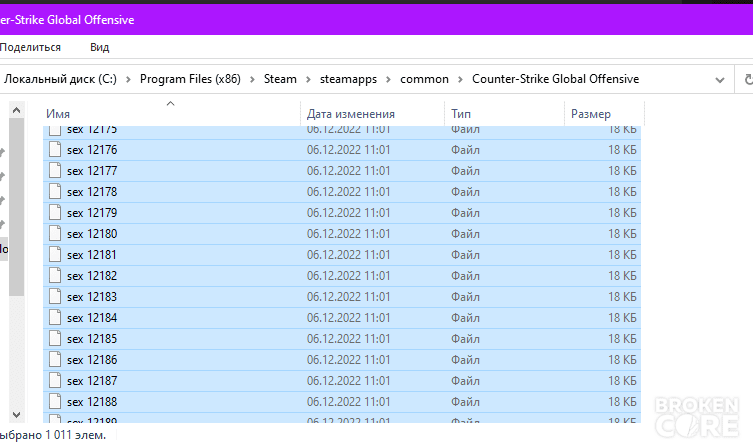Expand chevron after Program Files (x86)
The height and width of the screenshot is (444, 753).
click(252, 80)
